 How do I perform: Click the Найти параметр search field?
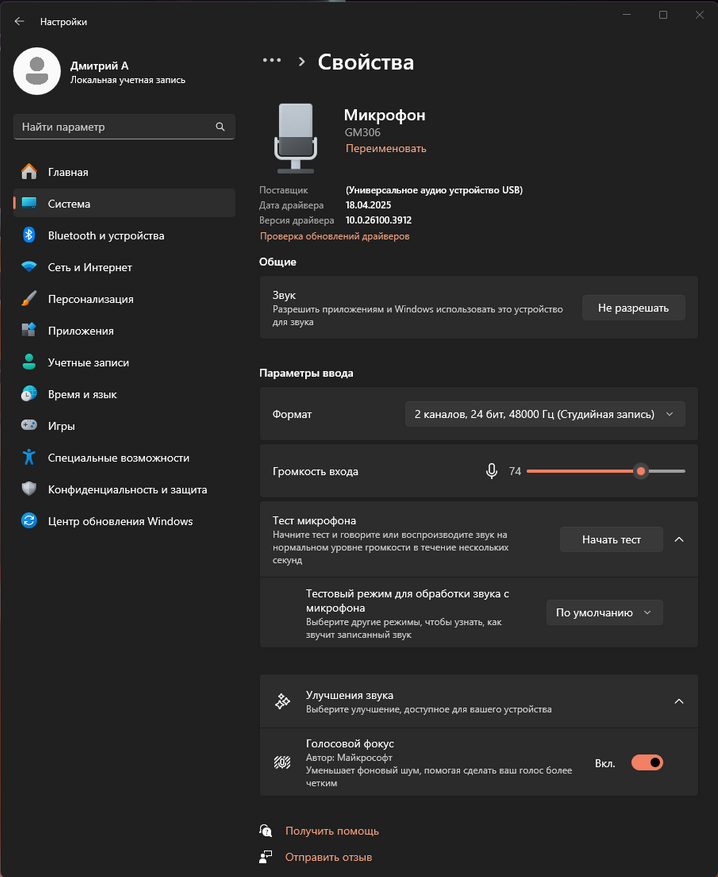pyautogui.click(x=115, y=127)
